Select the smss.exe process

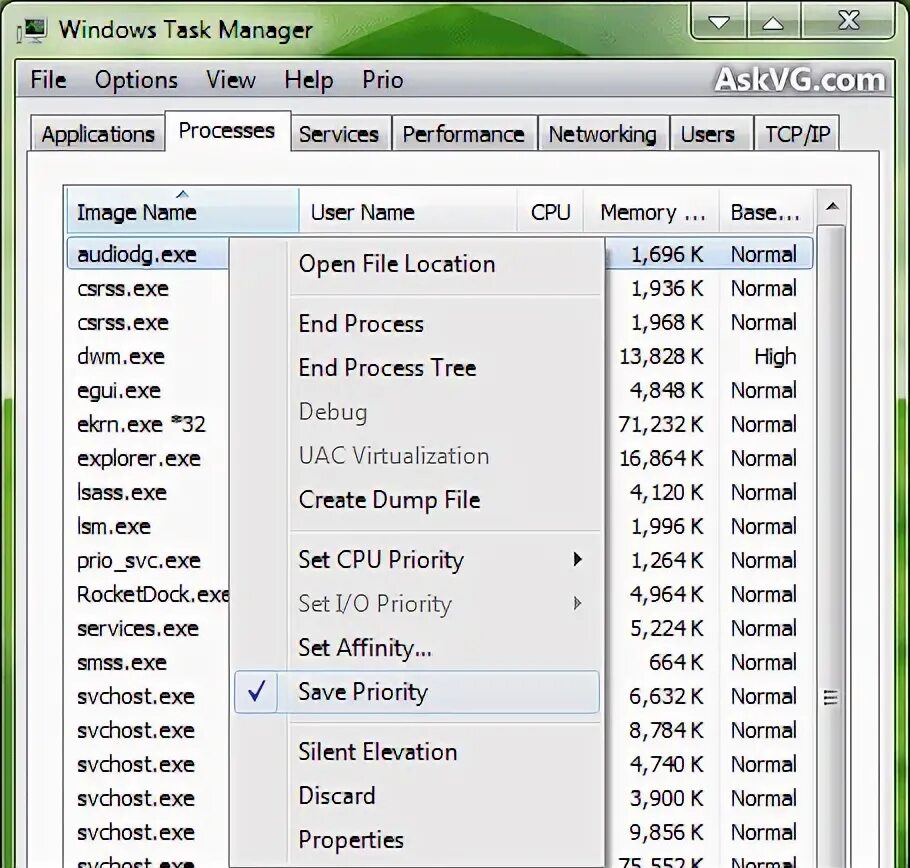tap(122, 662)
